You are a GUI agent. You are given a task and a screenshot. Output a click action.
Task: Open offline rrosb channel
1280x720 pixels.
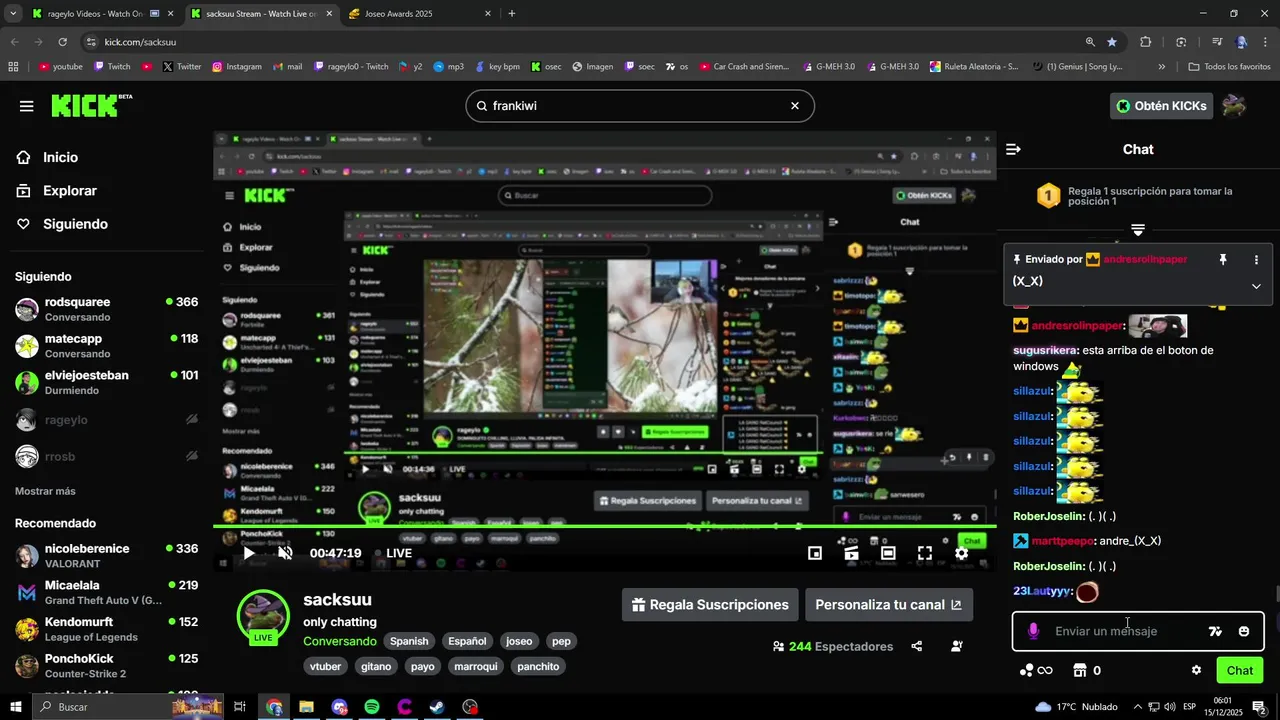(x=105, y=456)
